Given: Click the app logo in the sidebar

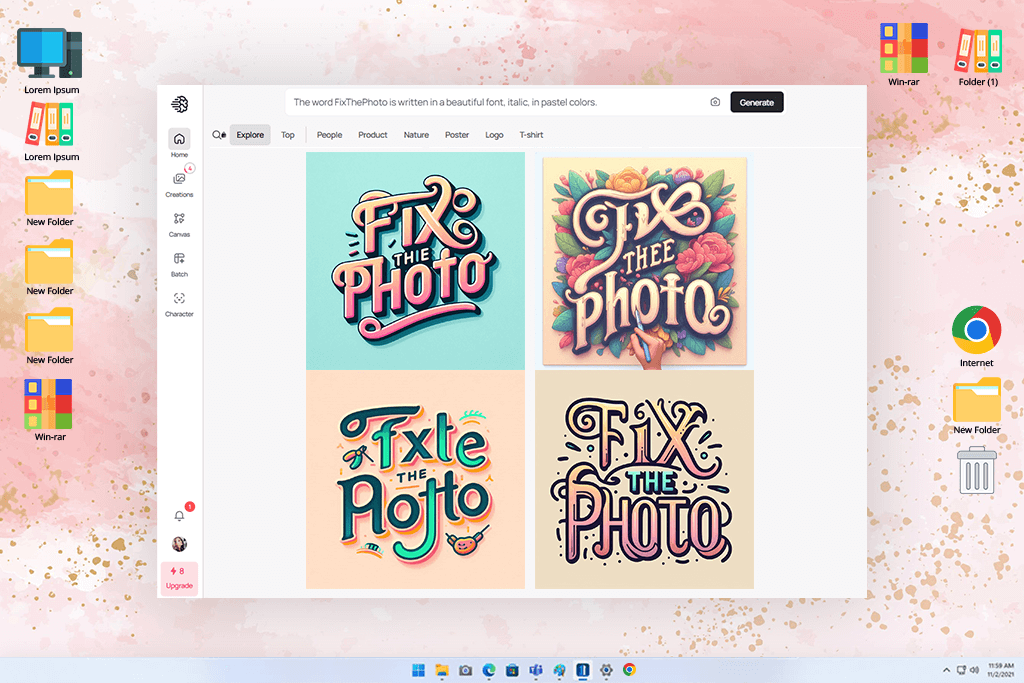Looking at the screenshot, I should (180, 104).
